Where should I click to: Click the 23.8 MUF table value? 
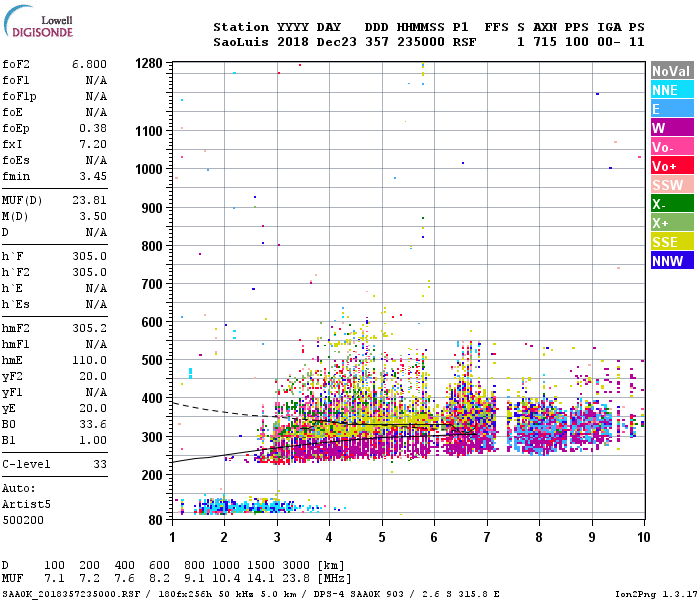point(296,579)
